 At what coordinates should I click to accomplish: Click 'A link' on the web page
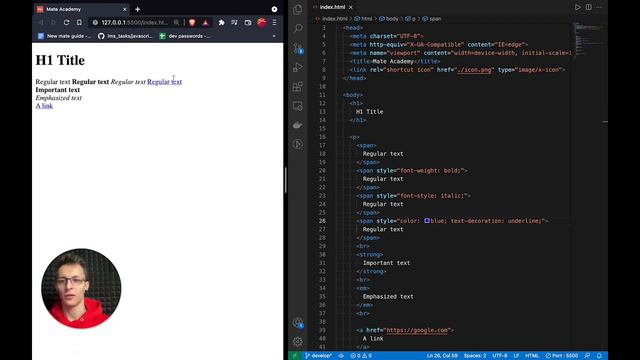pos(44,106)
